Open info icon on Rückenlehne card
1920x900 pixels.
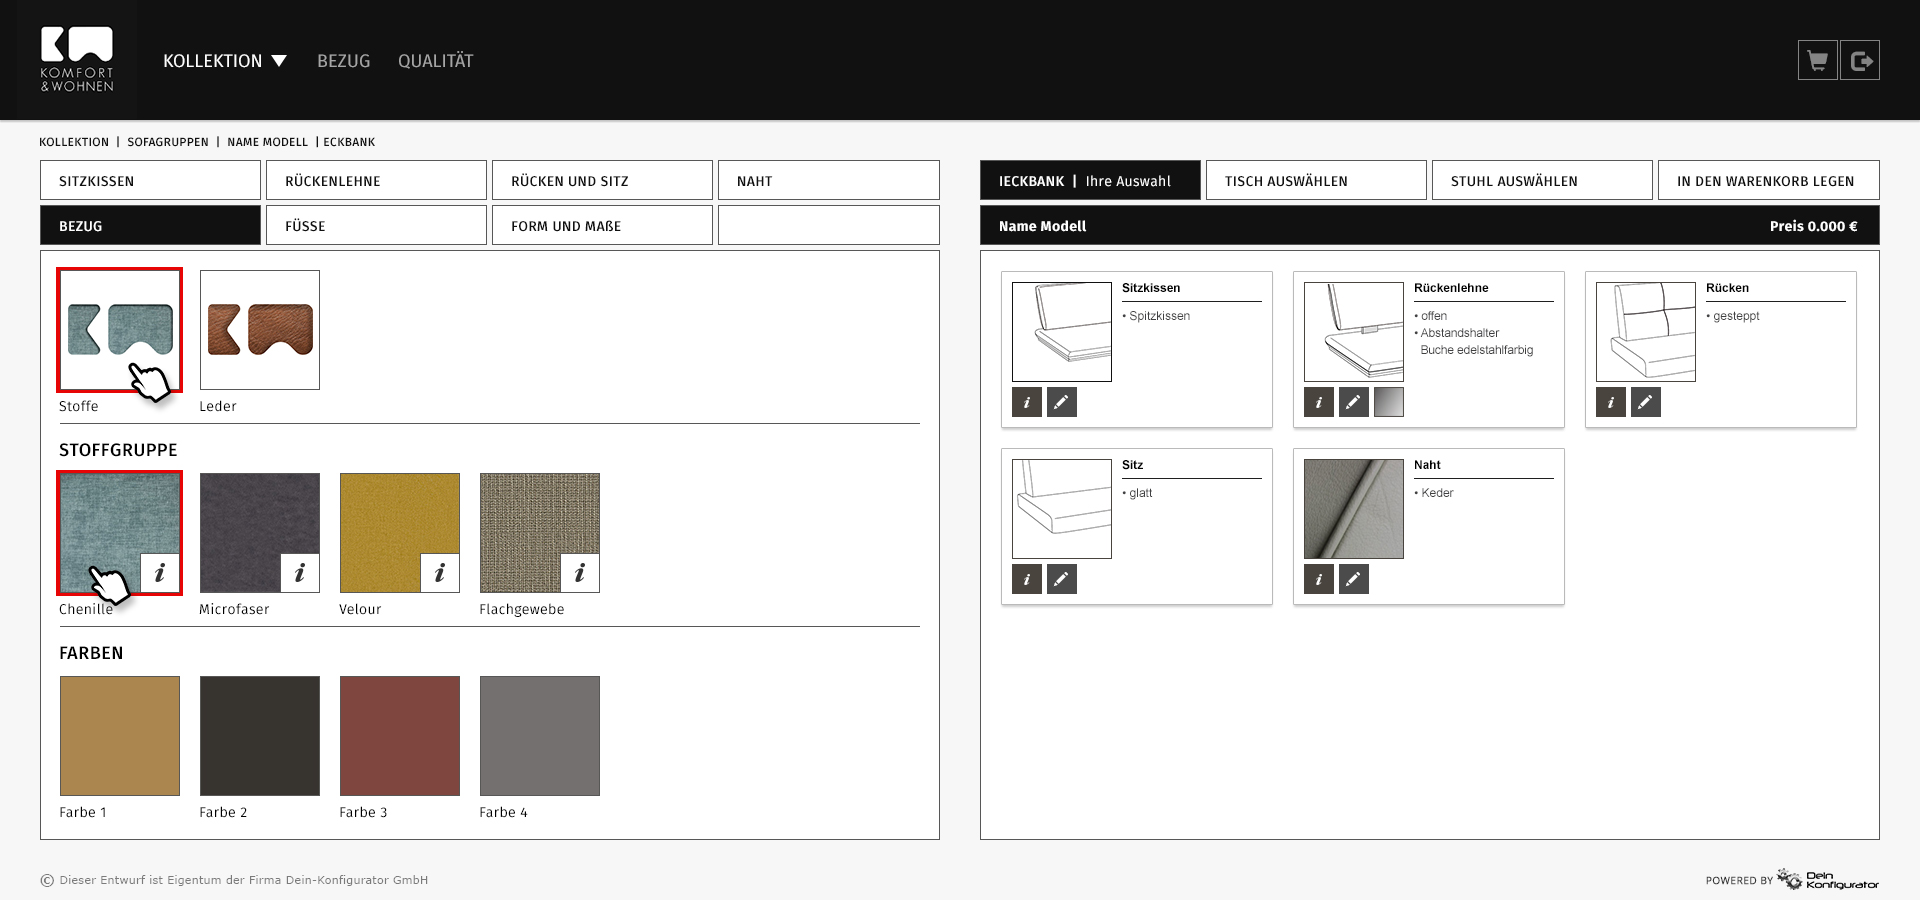click(x=1318, y=402)
